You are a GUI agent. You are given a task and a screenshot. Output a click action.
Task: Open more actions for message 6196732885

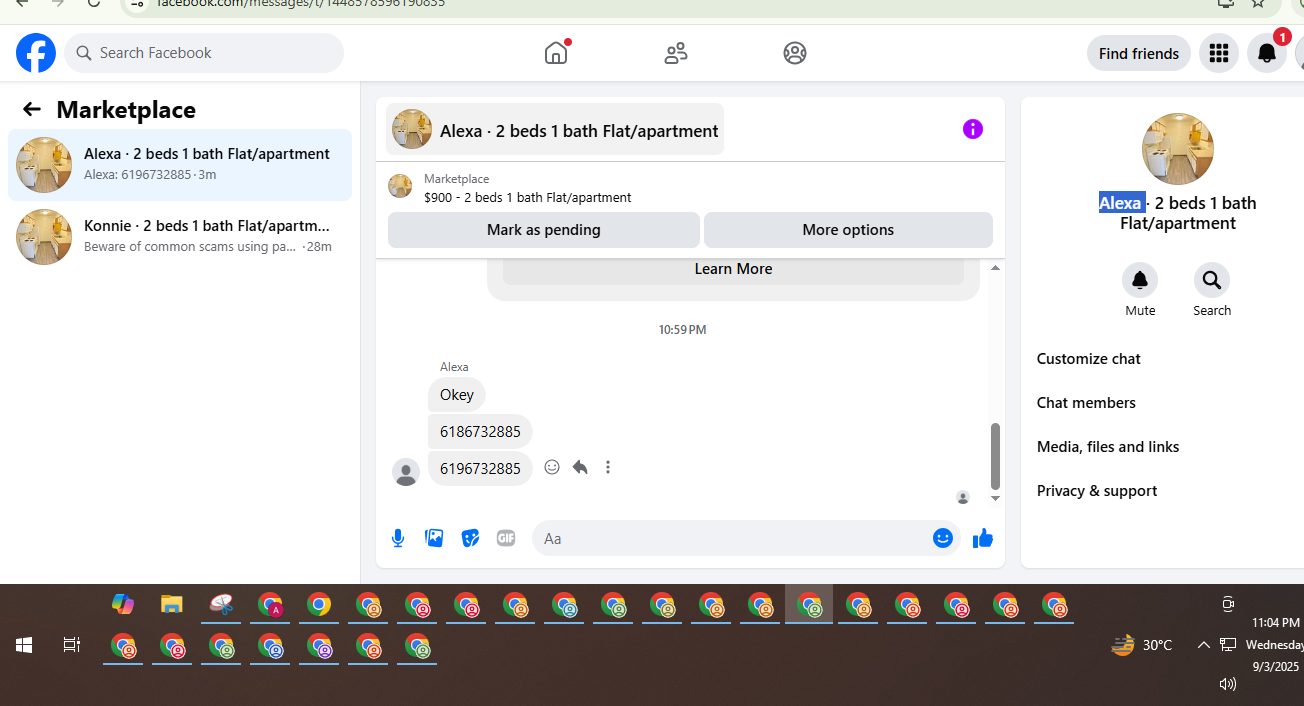(608, 467)
